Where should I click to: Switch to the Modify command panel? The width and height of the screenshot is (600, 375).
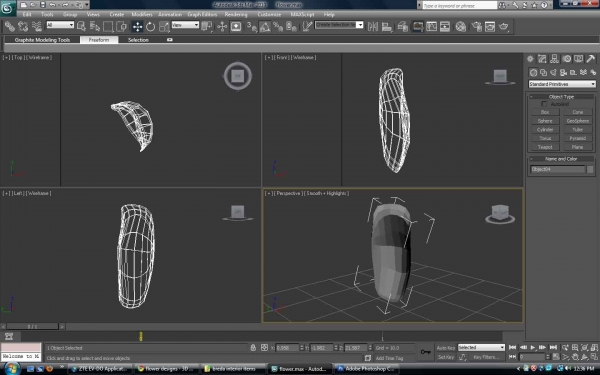pyautogui.click(x=542, y=59)
